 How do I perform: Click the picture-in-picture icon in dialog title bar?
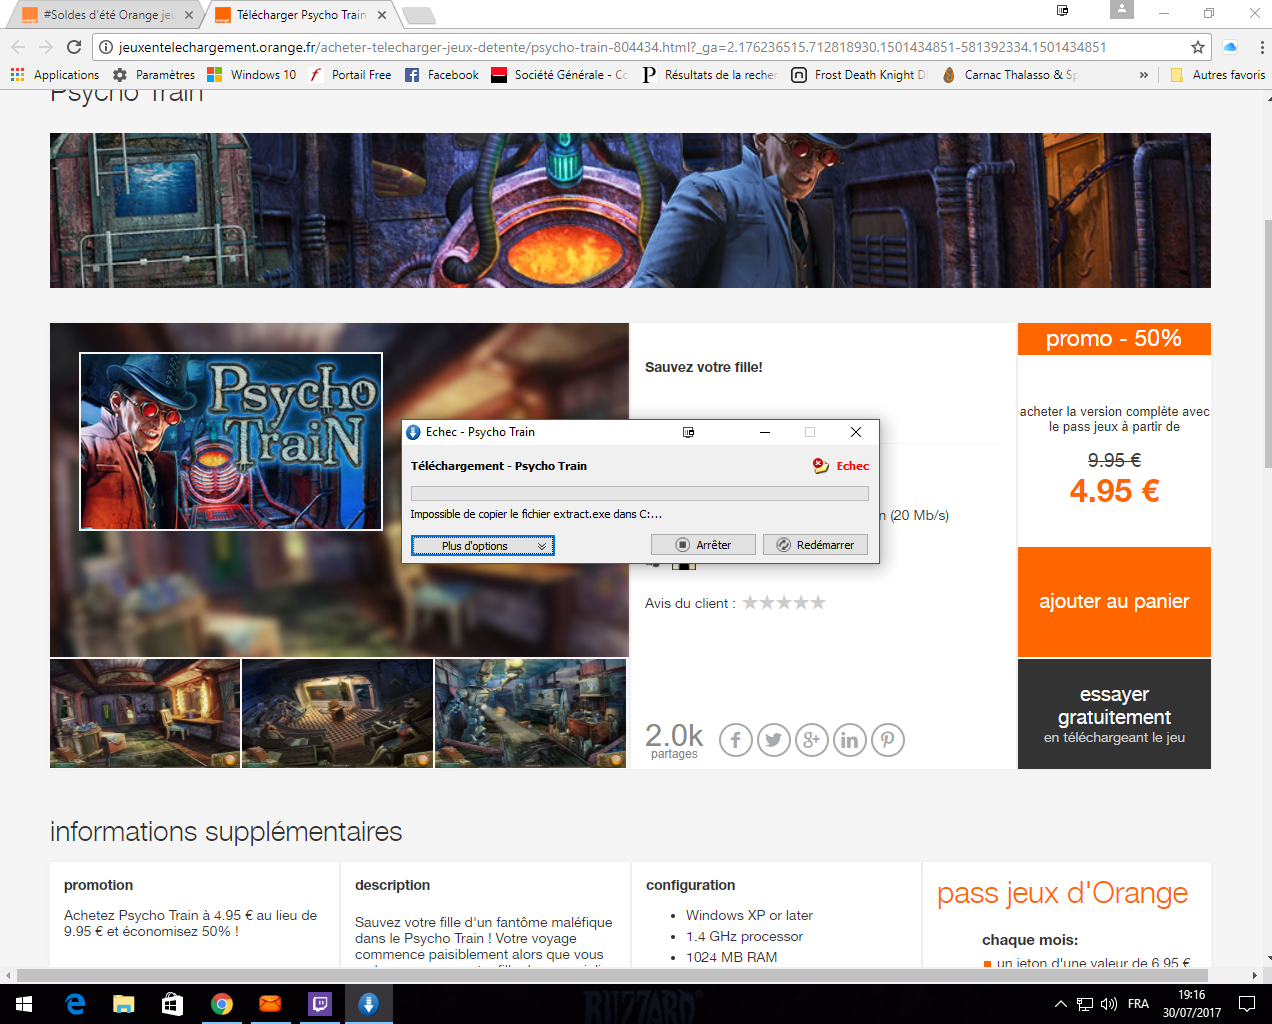[688, 432]
